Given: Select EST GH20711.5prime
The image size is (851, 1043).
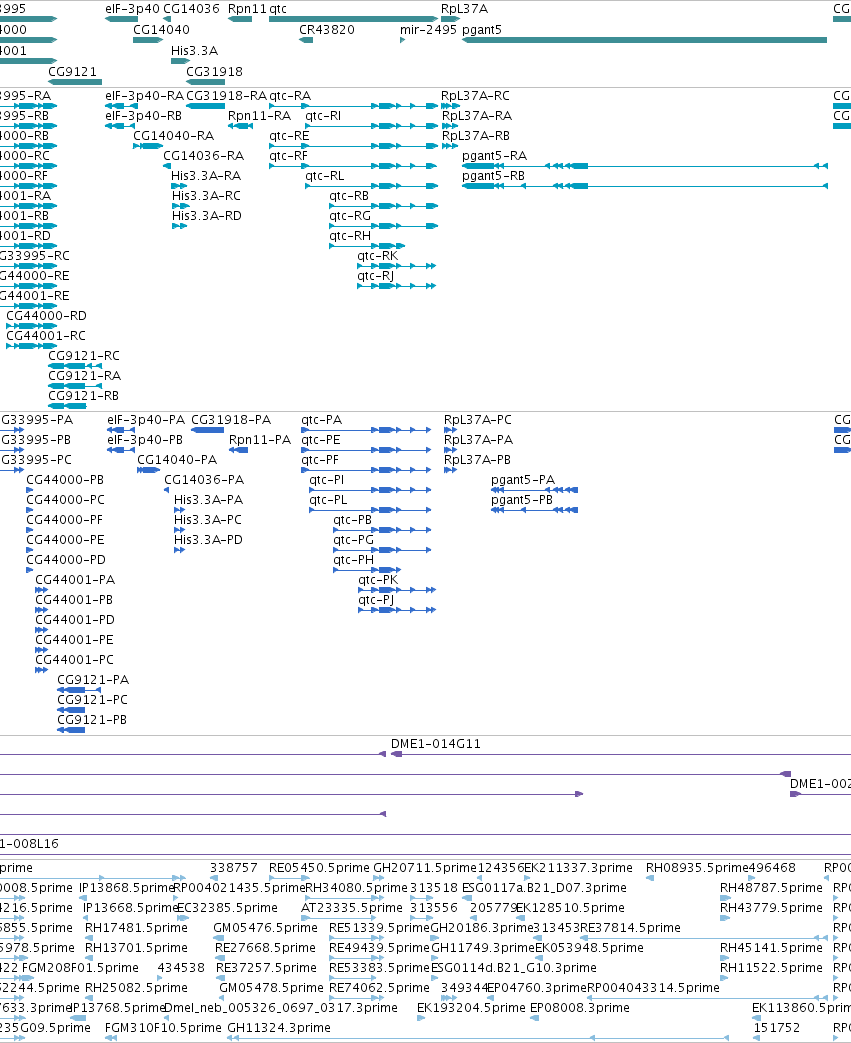Looking at the screenshot, I should [425, 867].
